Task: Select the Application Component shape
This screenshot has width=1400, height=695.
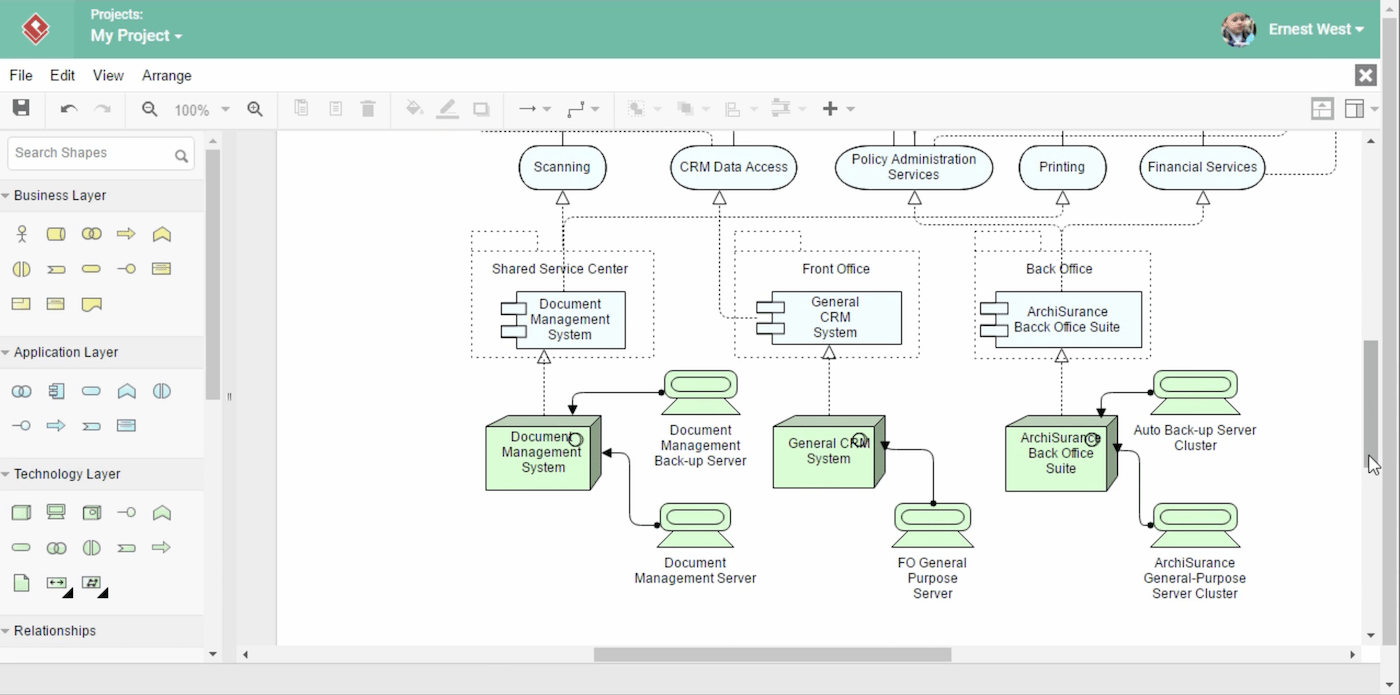Action: [x=56, y=391]
